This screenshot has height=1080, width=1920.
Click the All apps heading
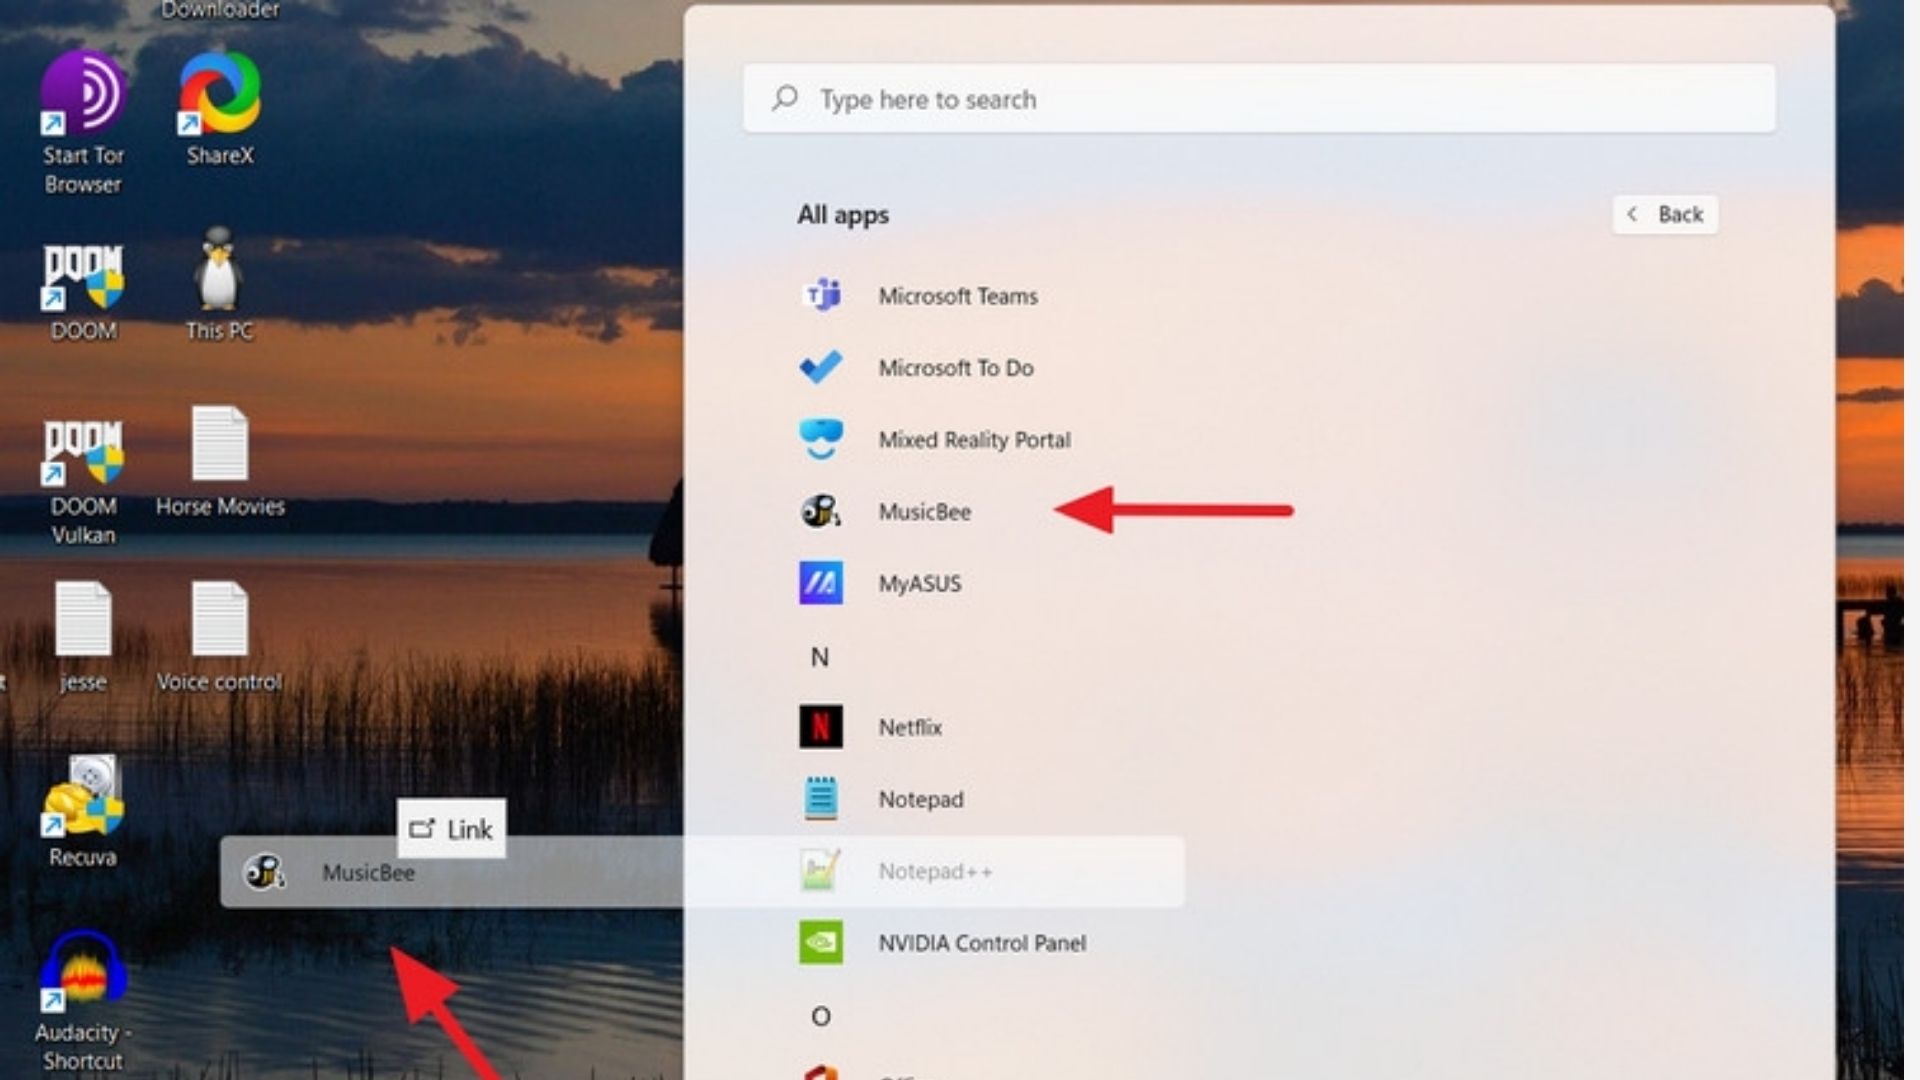coord(843,215)
